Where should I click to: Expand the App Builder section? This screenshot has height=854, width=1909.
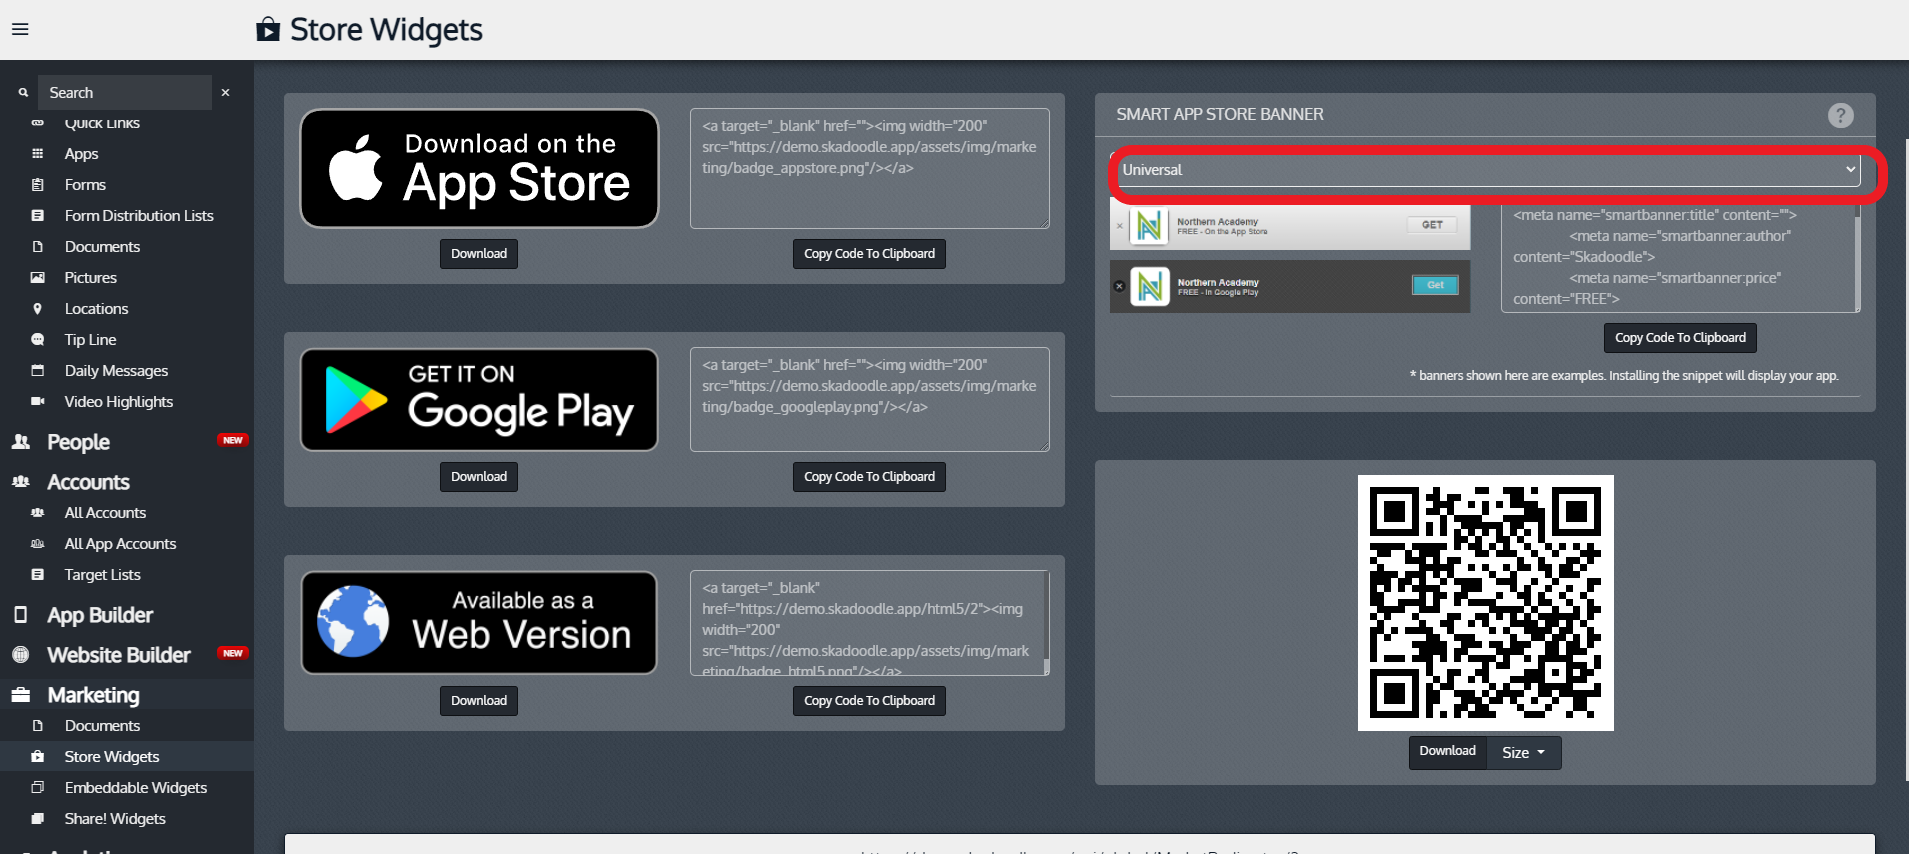[100, 615]
